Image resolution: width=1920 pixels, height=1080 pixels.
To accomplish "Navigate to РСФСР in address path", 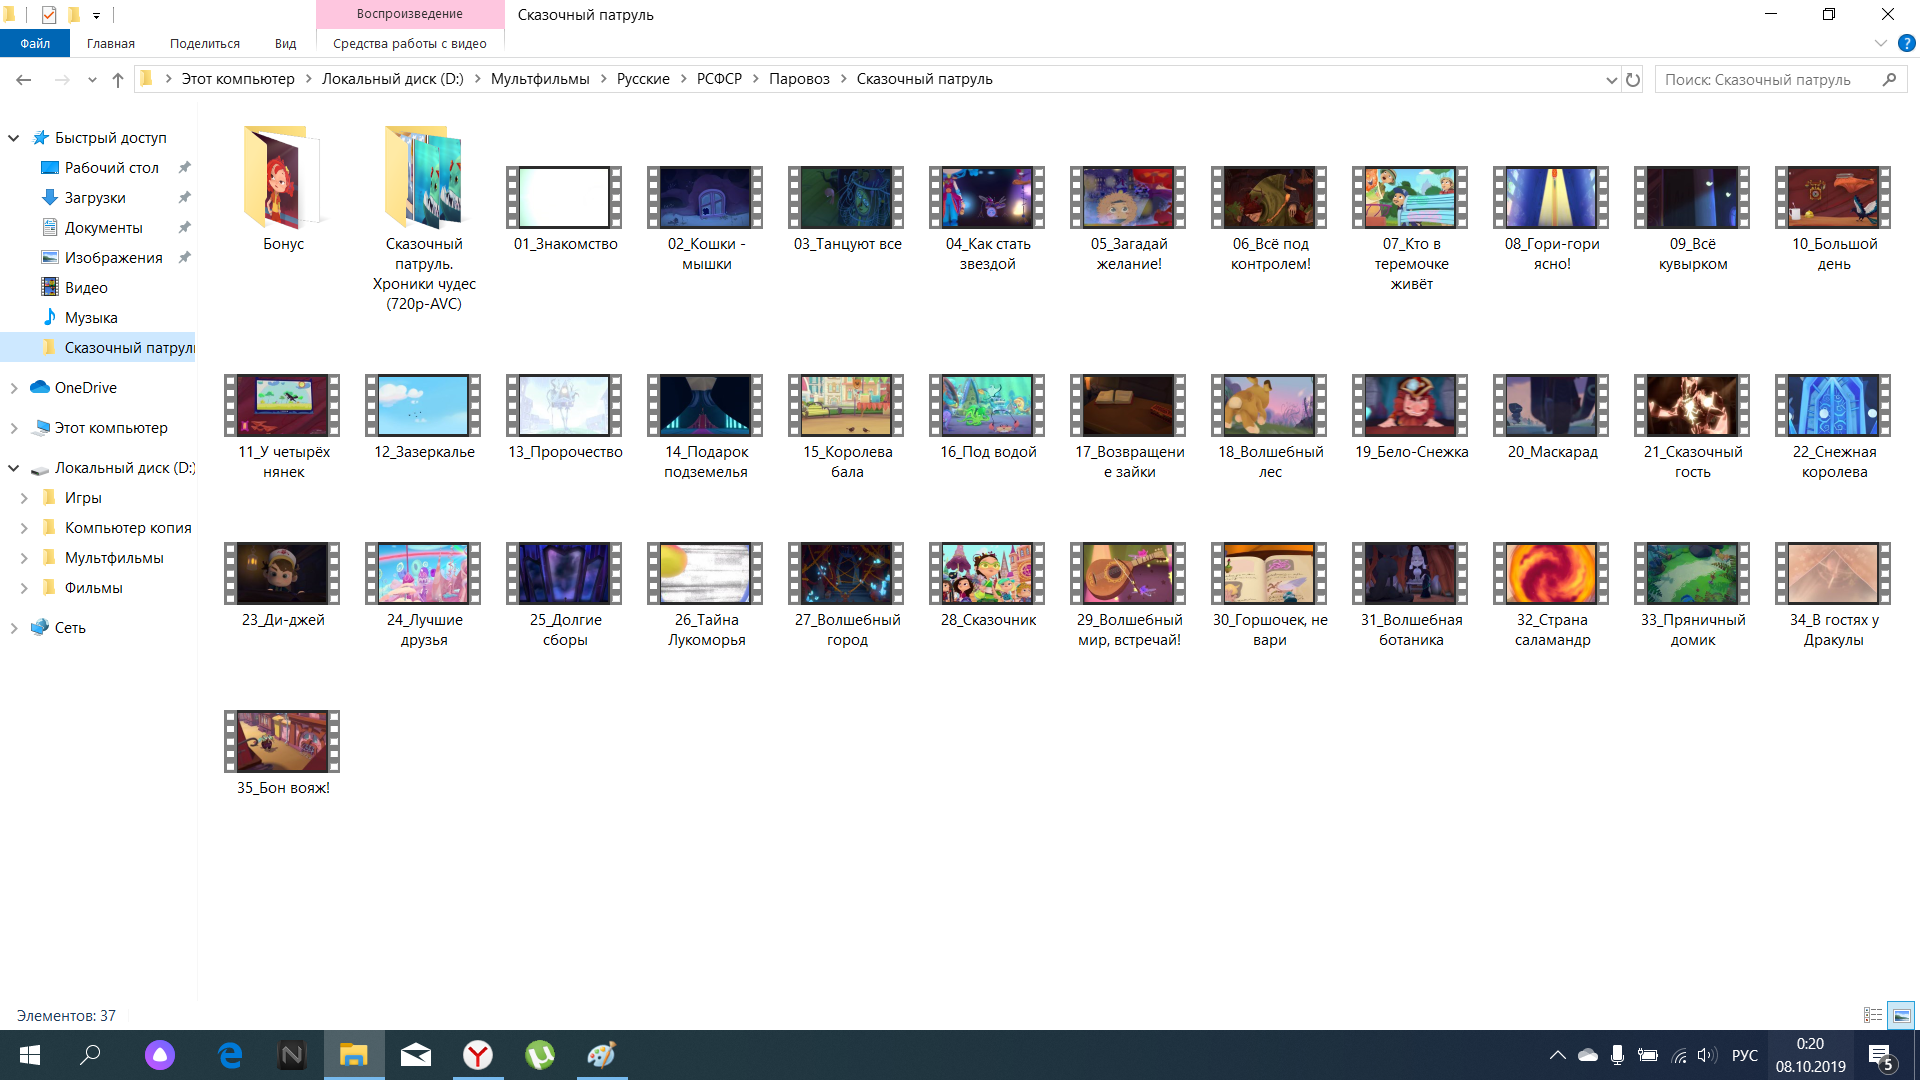I will point(719,79).
